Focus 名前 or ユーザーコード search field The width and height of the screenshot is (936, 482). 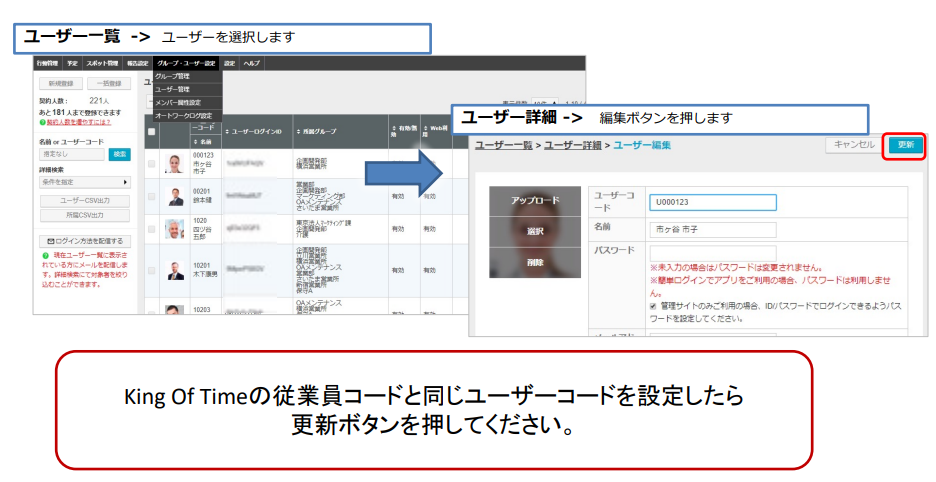(x=72, y=154)
